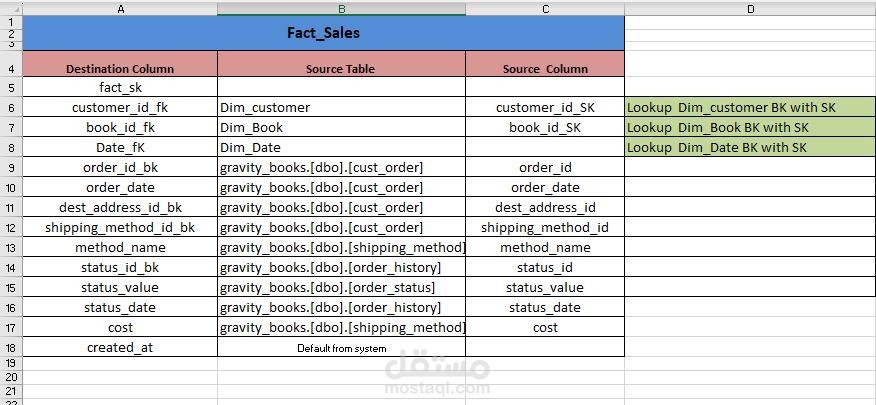Select the column B header
The image size is (876, 405).
[x=341, y=9]
